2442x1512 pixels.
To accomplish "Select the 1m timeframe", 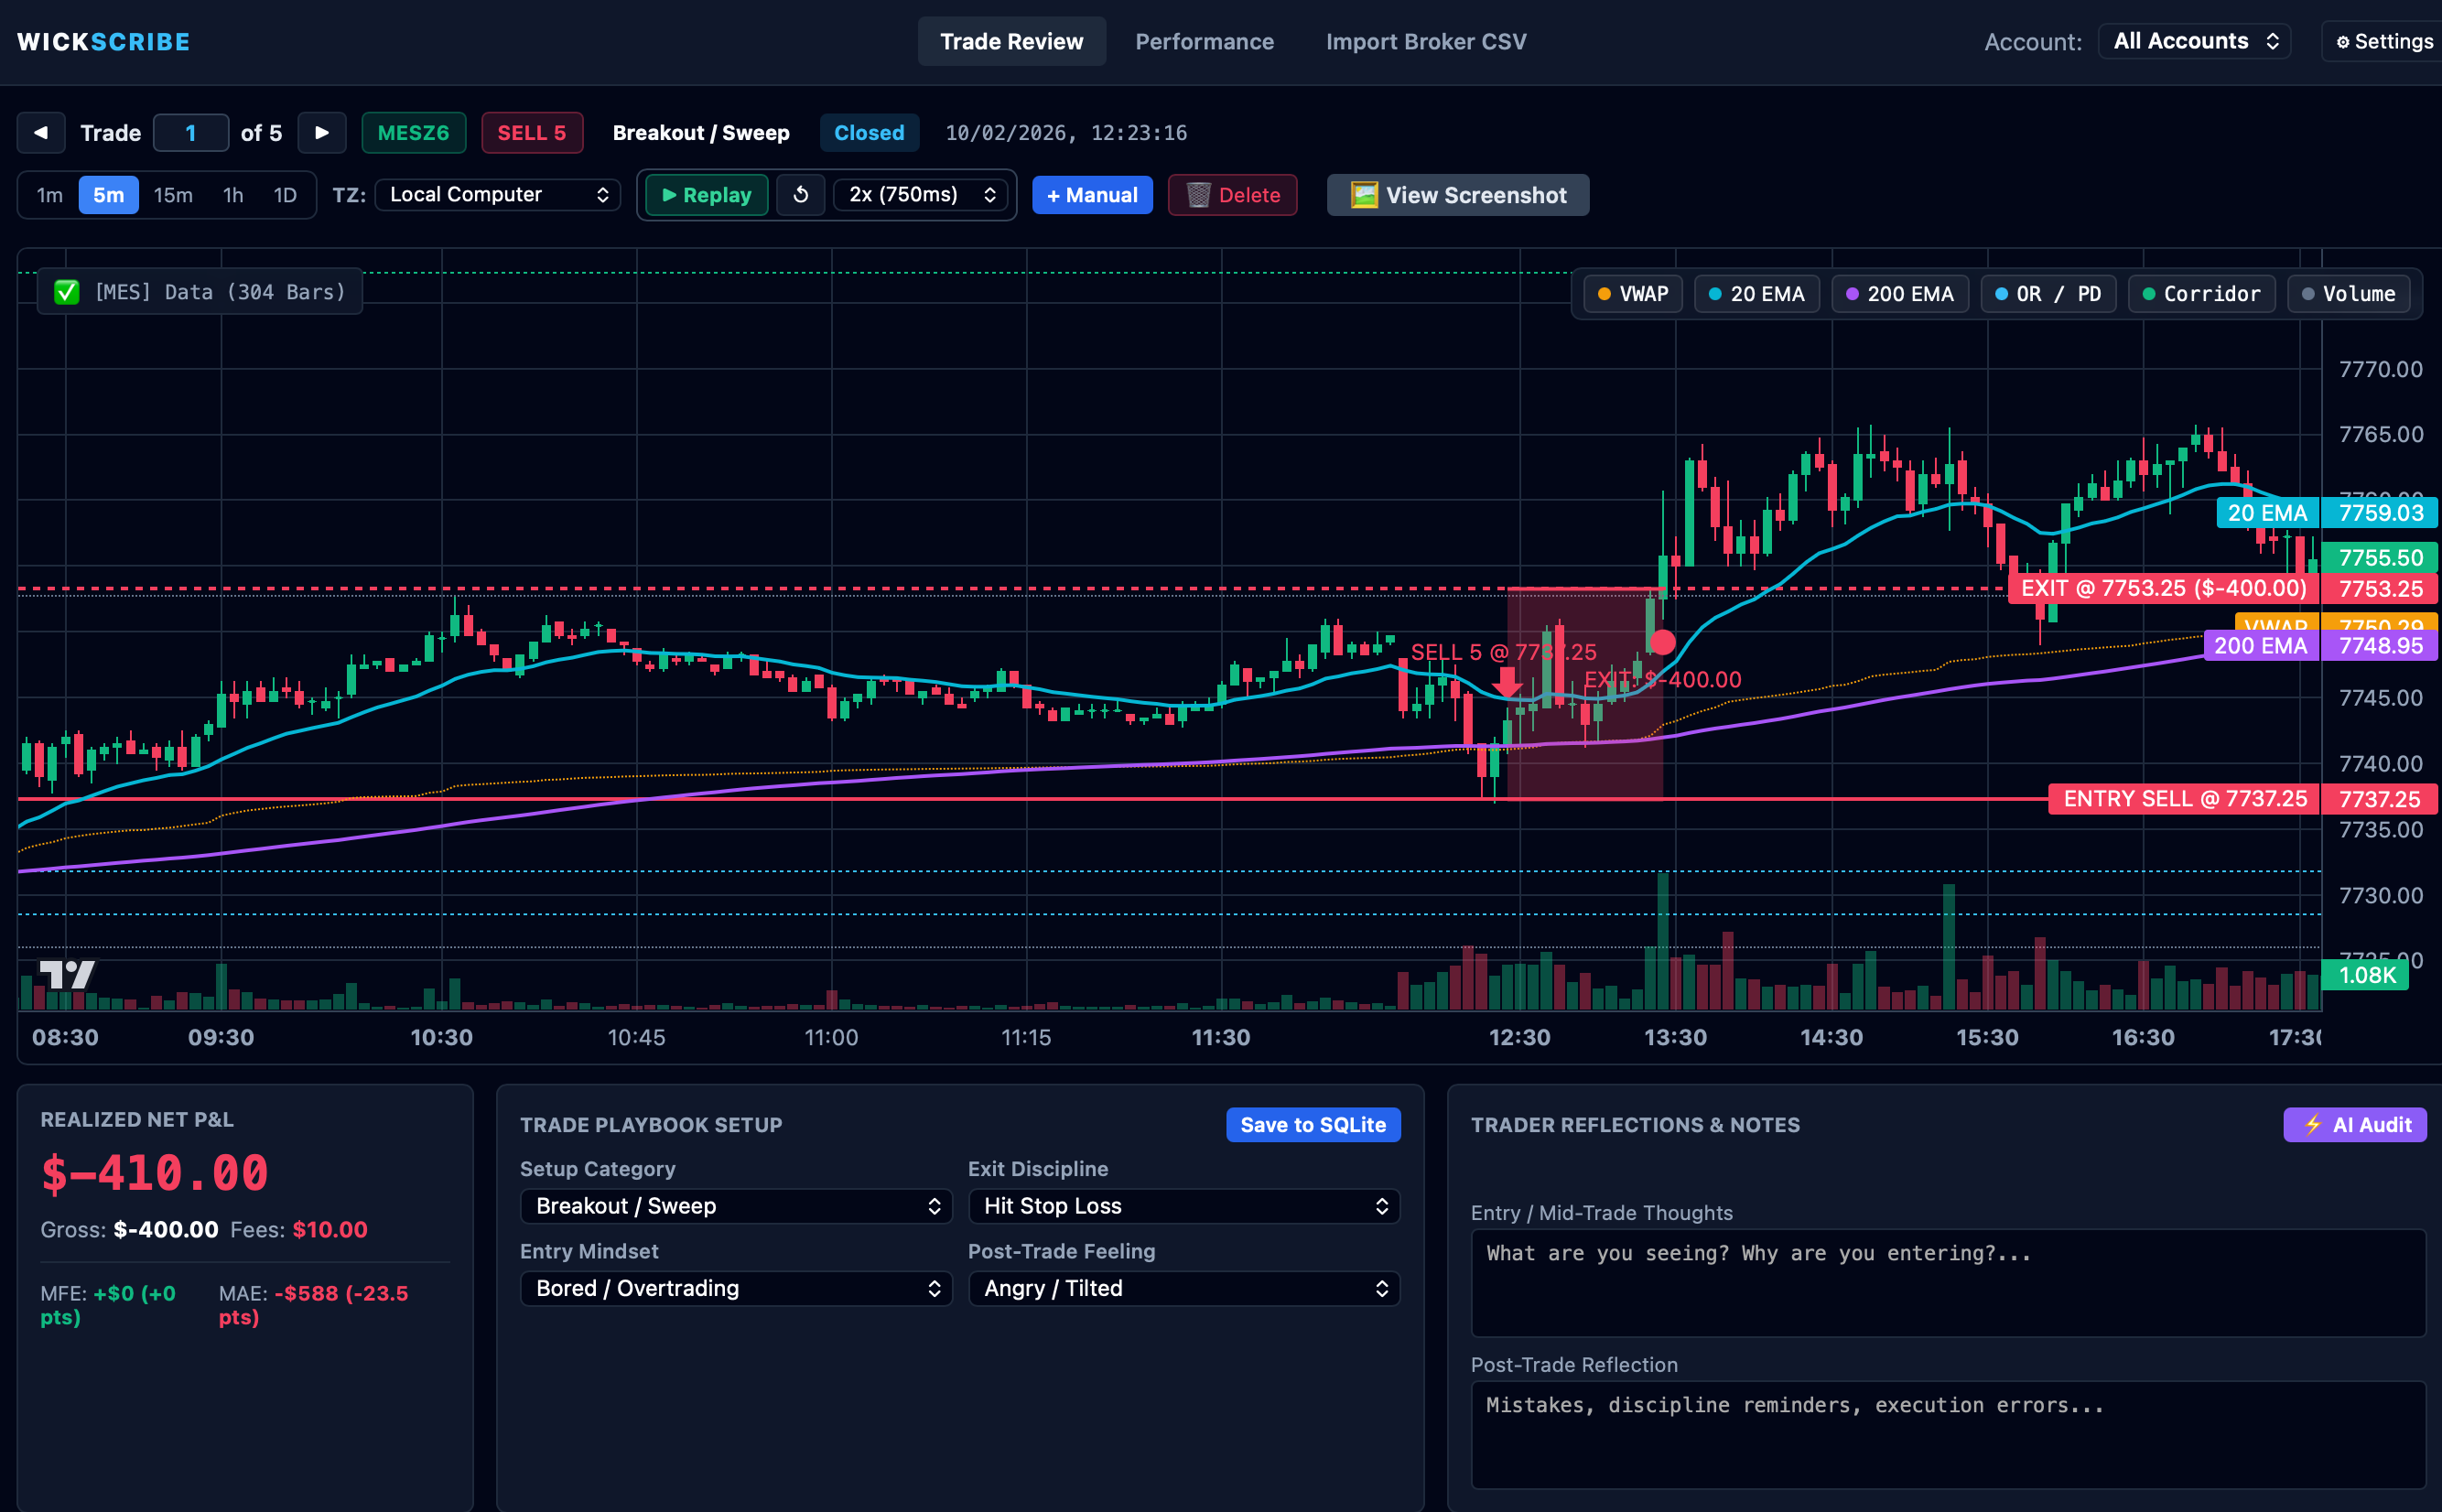I will coord(49,195).
